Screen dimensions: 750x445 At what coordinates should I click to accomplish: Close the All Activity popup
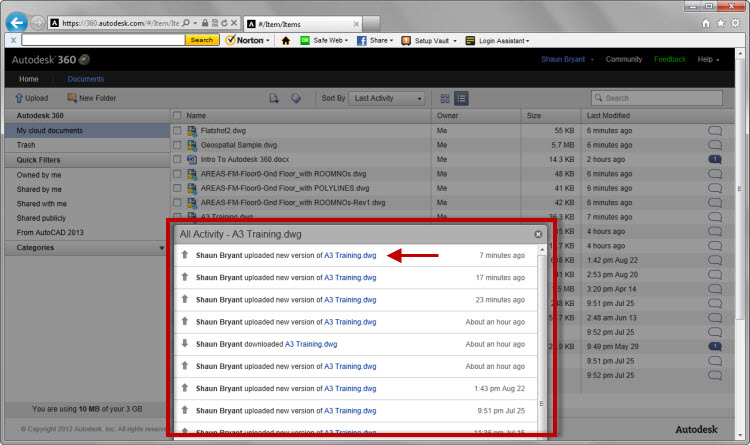click(x=538, y=234)
